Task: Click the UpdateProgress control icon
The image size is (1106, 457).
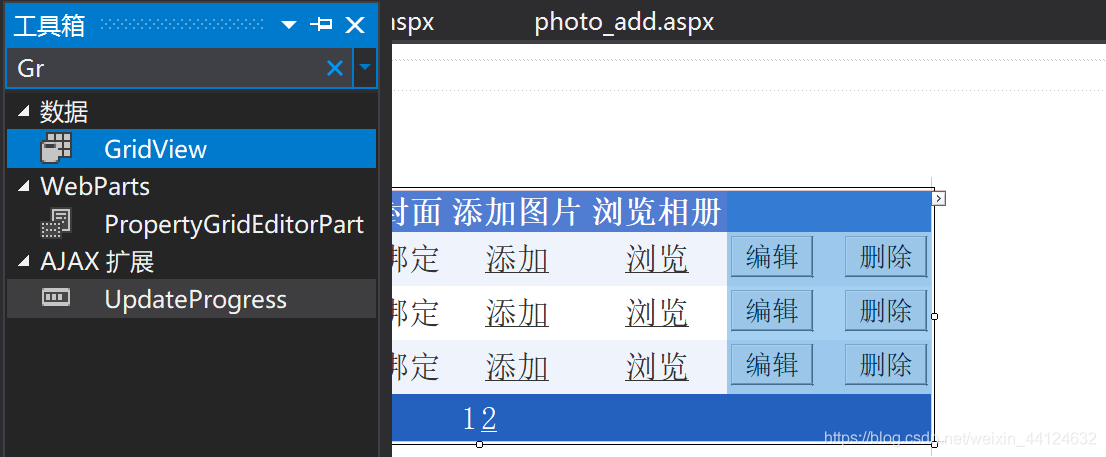Action: 56,298
